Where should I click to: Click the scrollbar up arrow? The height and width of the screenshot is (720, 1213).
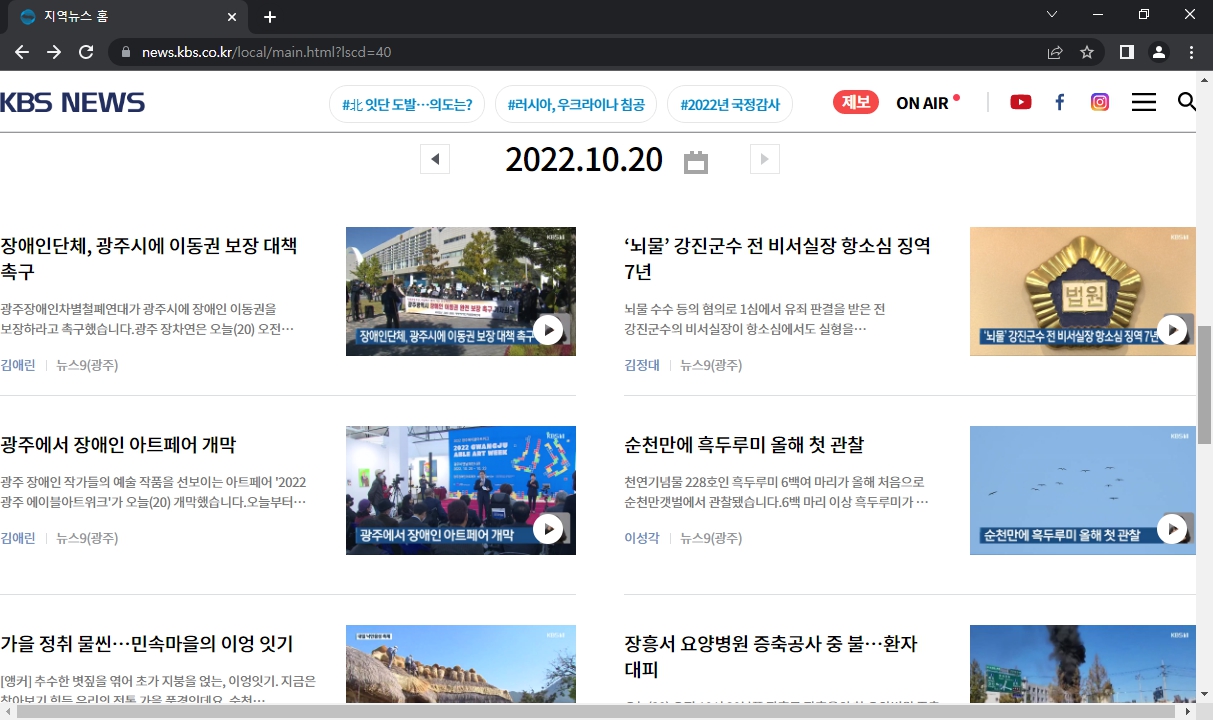click(1204, 80)
